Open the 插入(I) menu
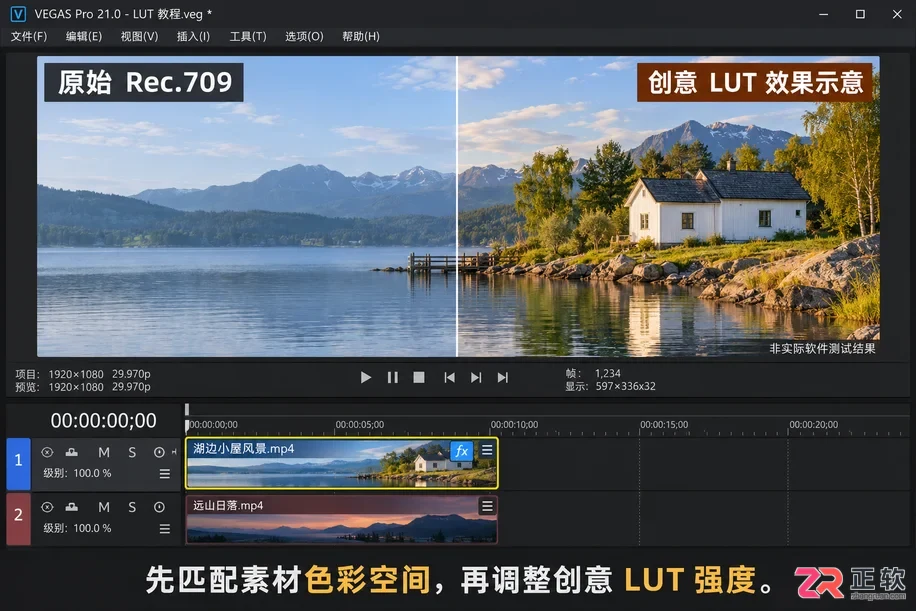This screenshot has height=611, width=916. [193, 36]
